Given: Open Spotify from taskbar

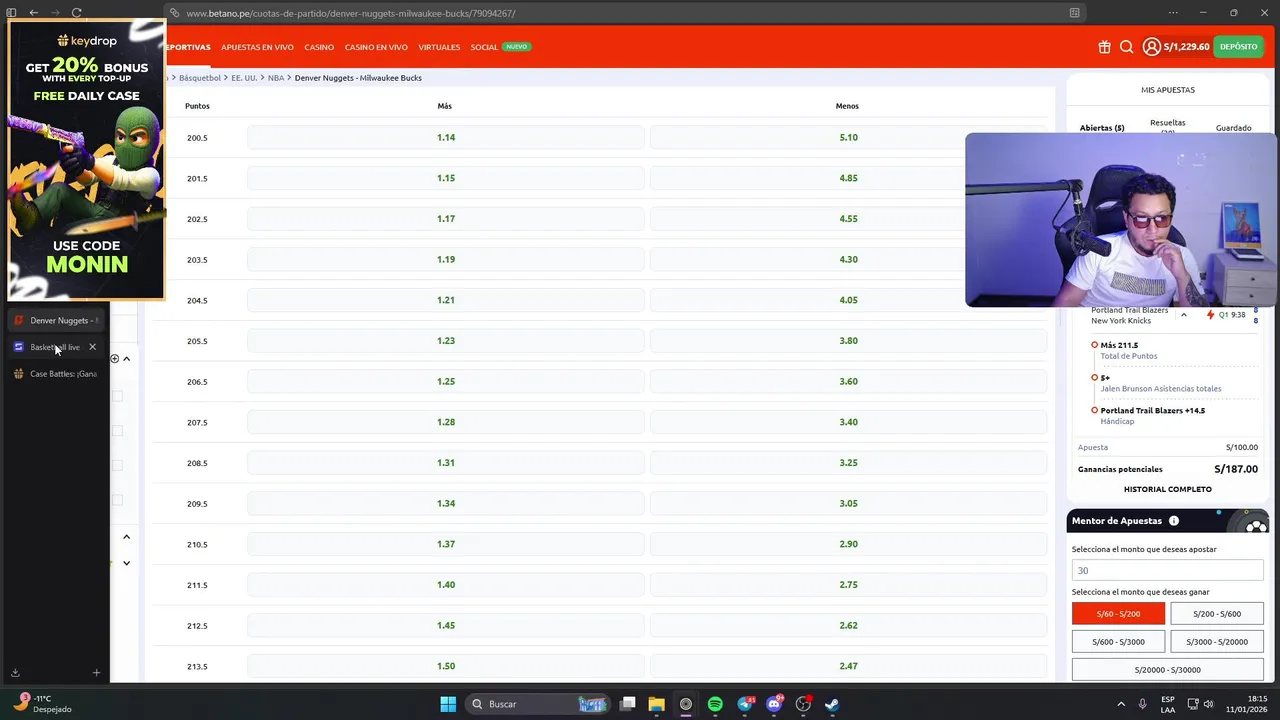Looking at the screenshot, I should pyautogui.click(x=715, y=704).
